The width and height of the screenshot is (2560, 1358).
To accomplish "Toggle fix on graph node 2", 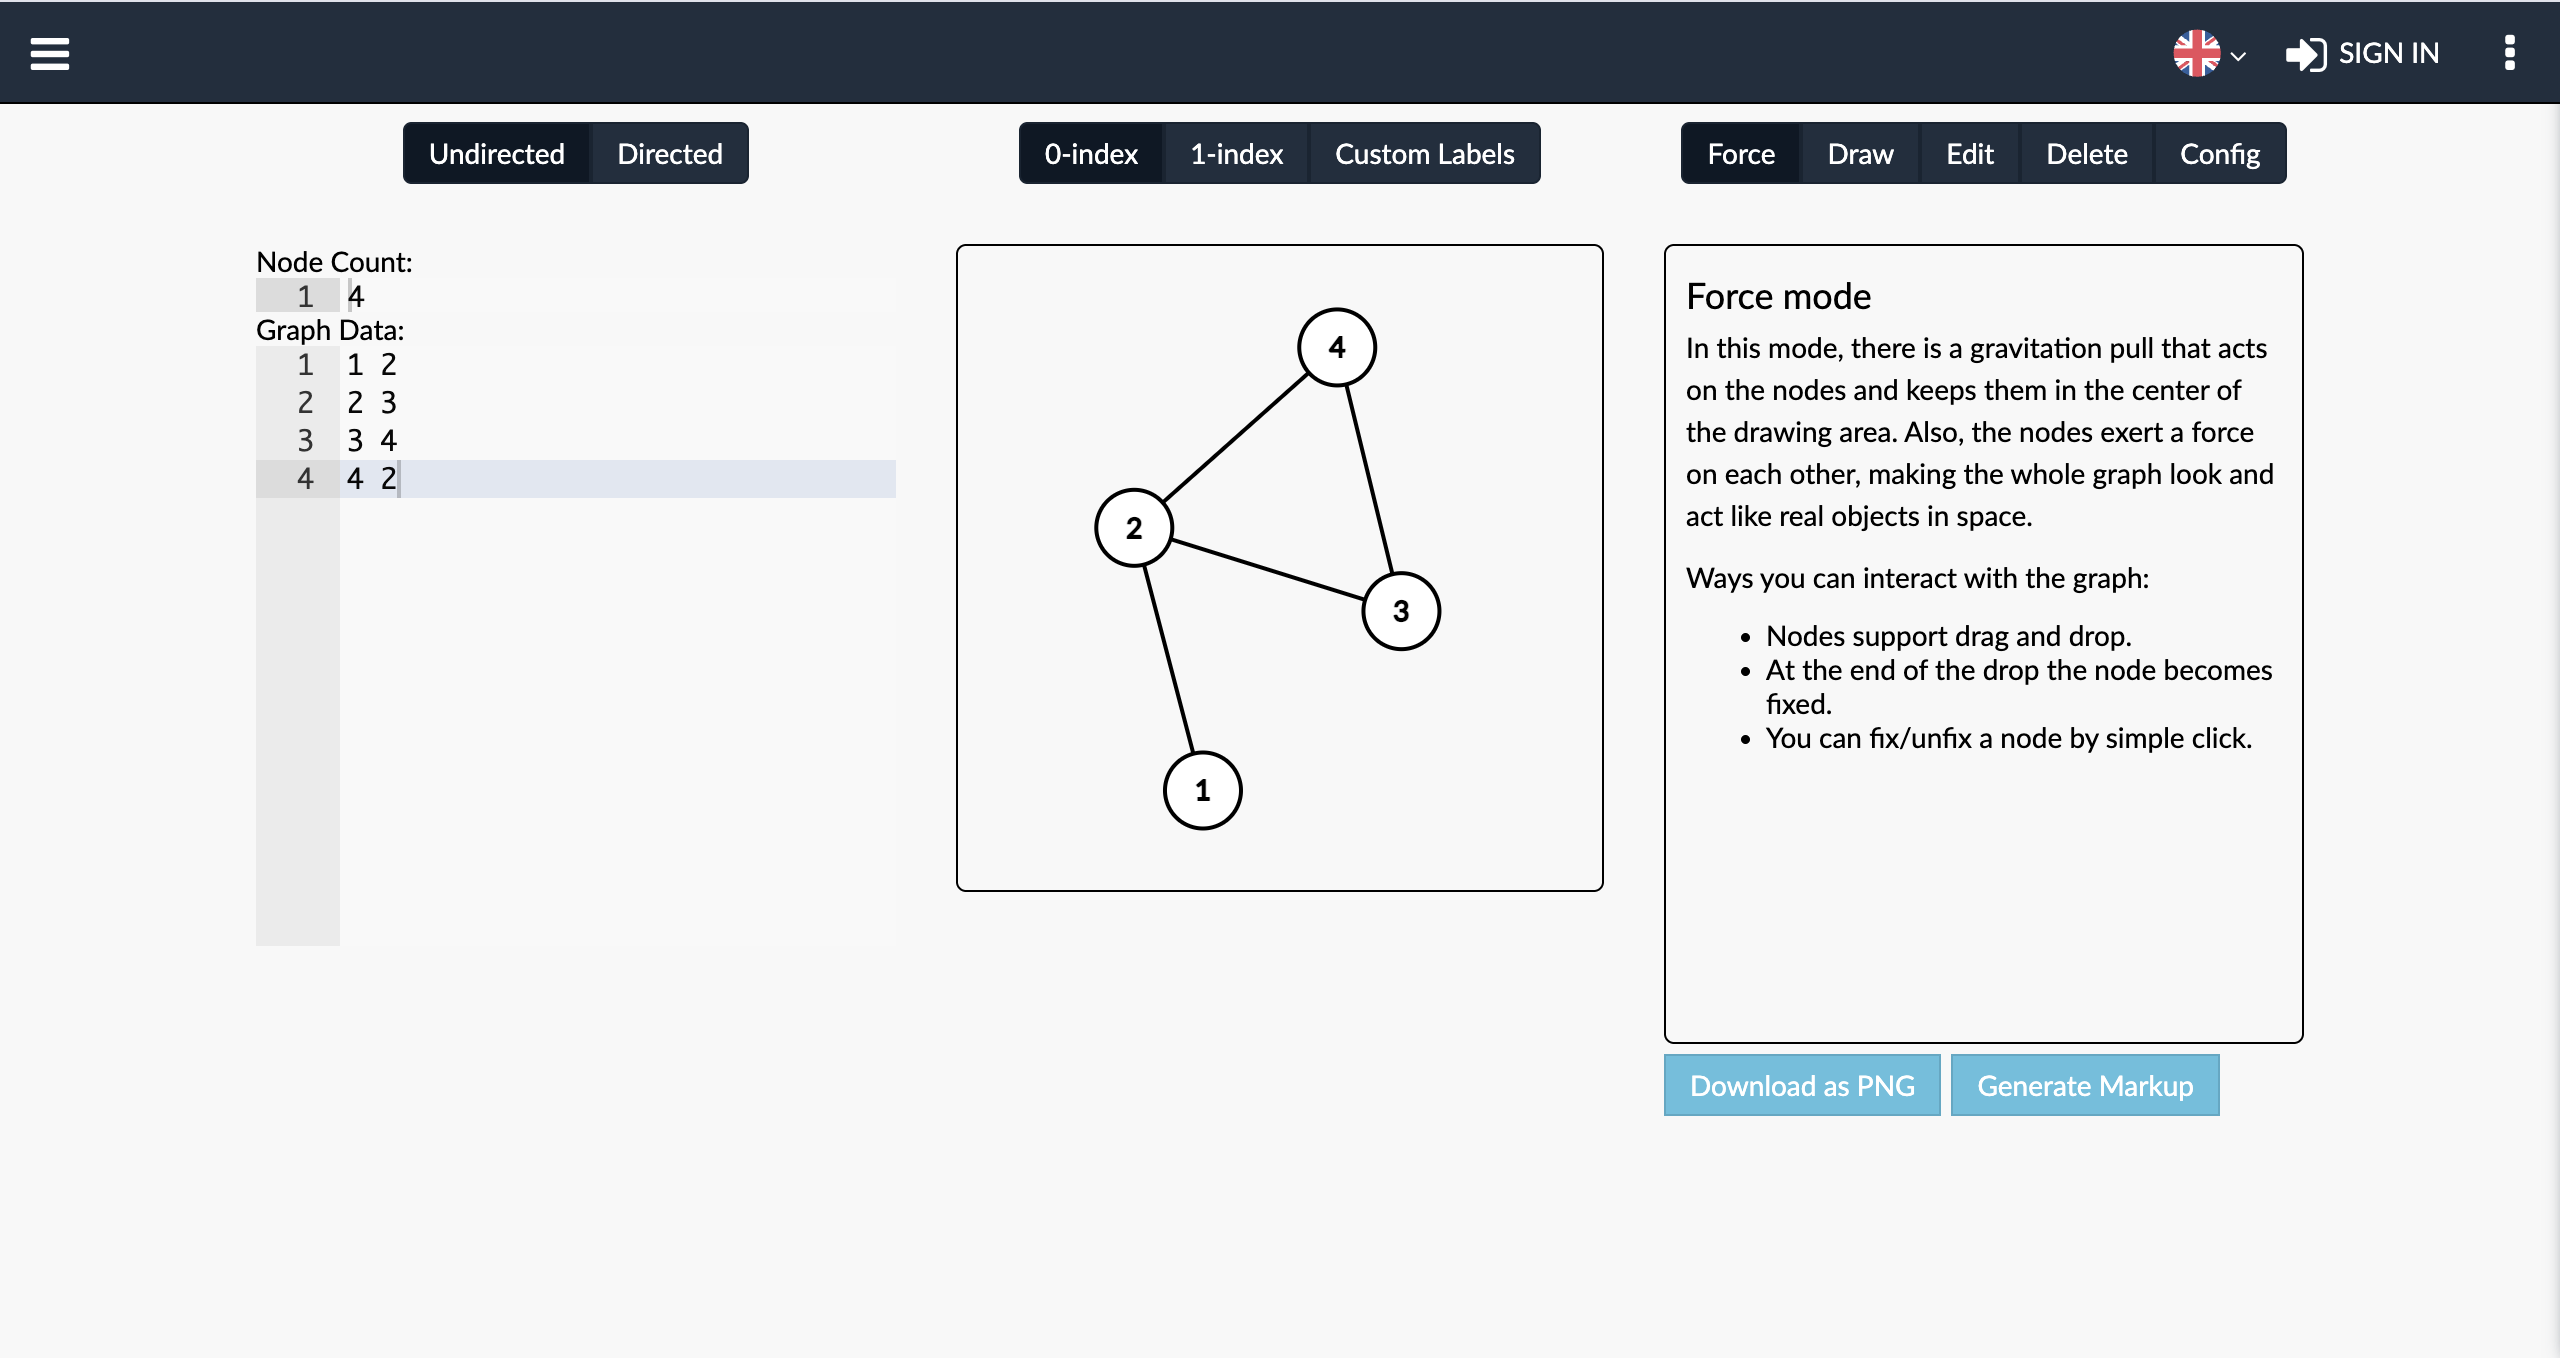I will [x=1134, y=528].
